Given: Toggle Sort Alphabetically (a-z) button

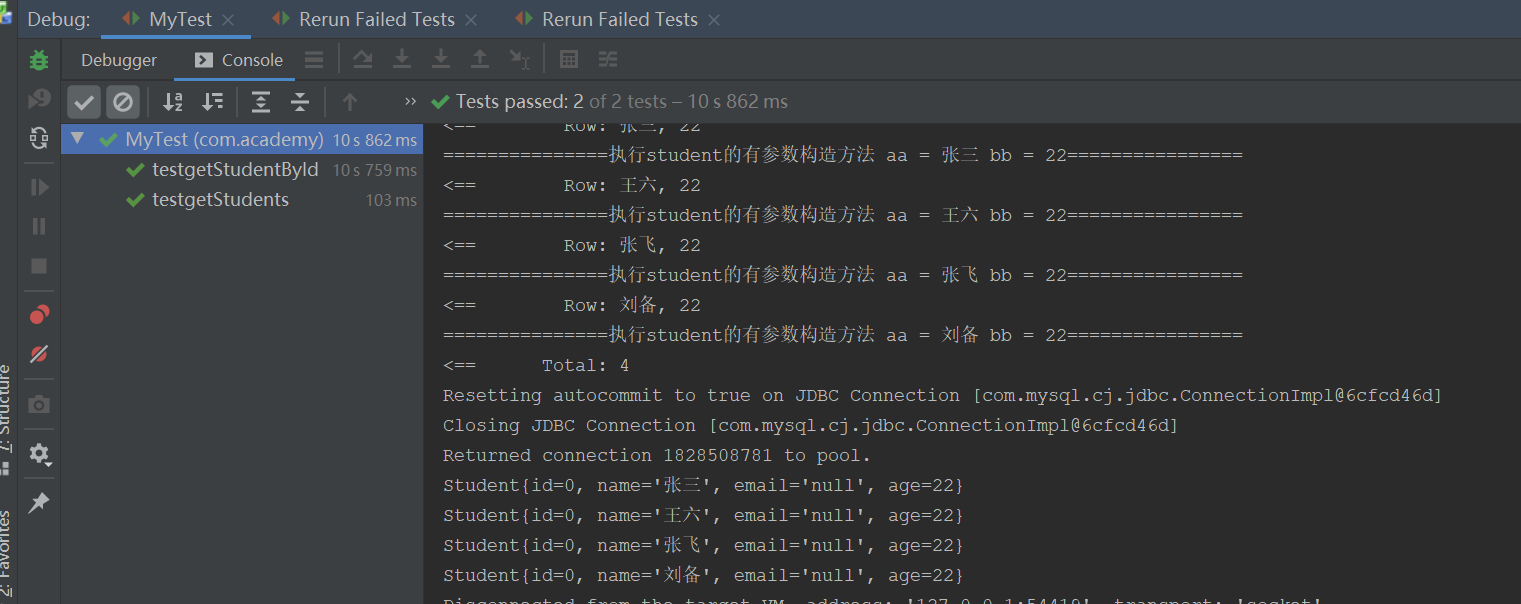Looking at the screenshot, I should pyautogui.click(x=173, y=101).
